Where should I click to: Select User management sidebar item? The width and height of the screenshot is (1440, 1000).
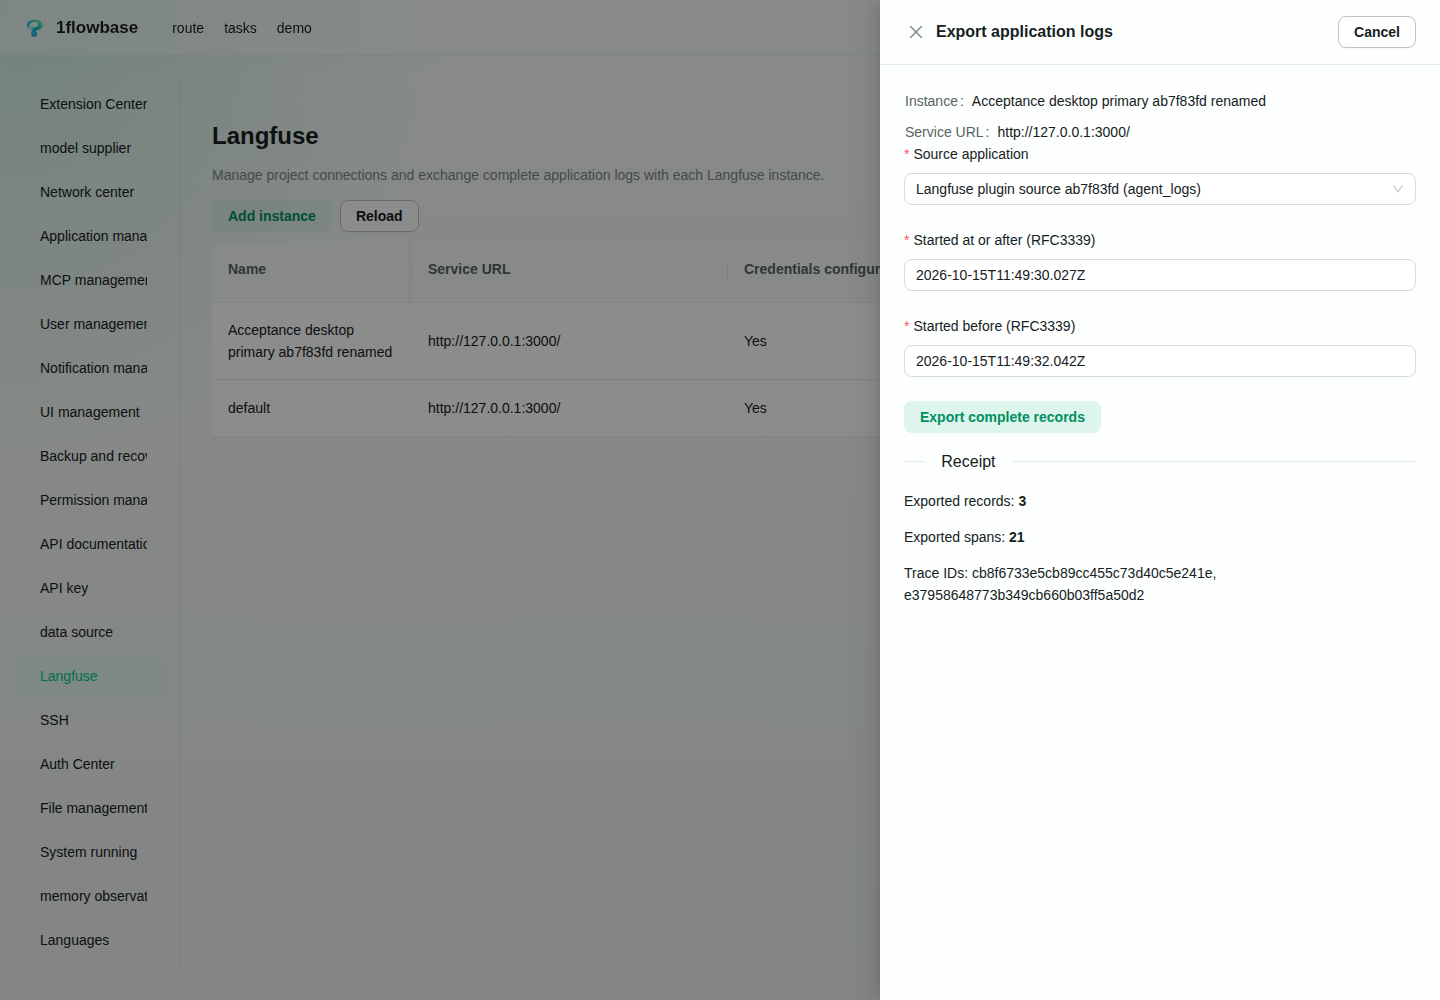(90, 324)
